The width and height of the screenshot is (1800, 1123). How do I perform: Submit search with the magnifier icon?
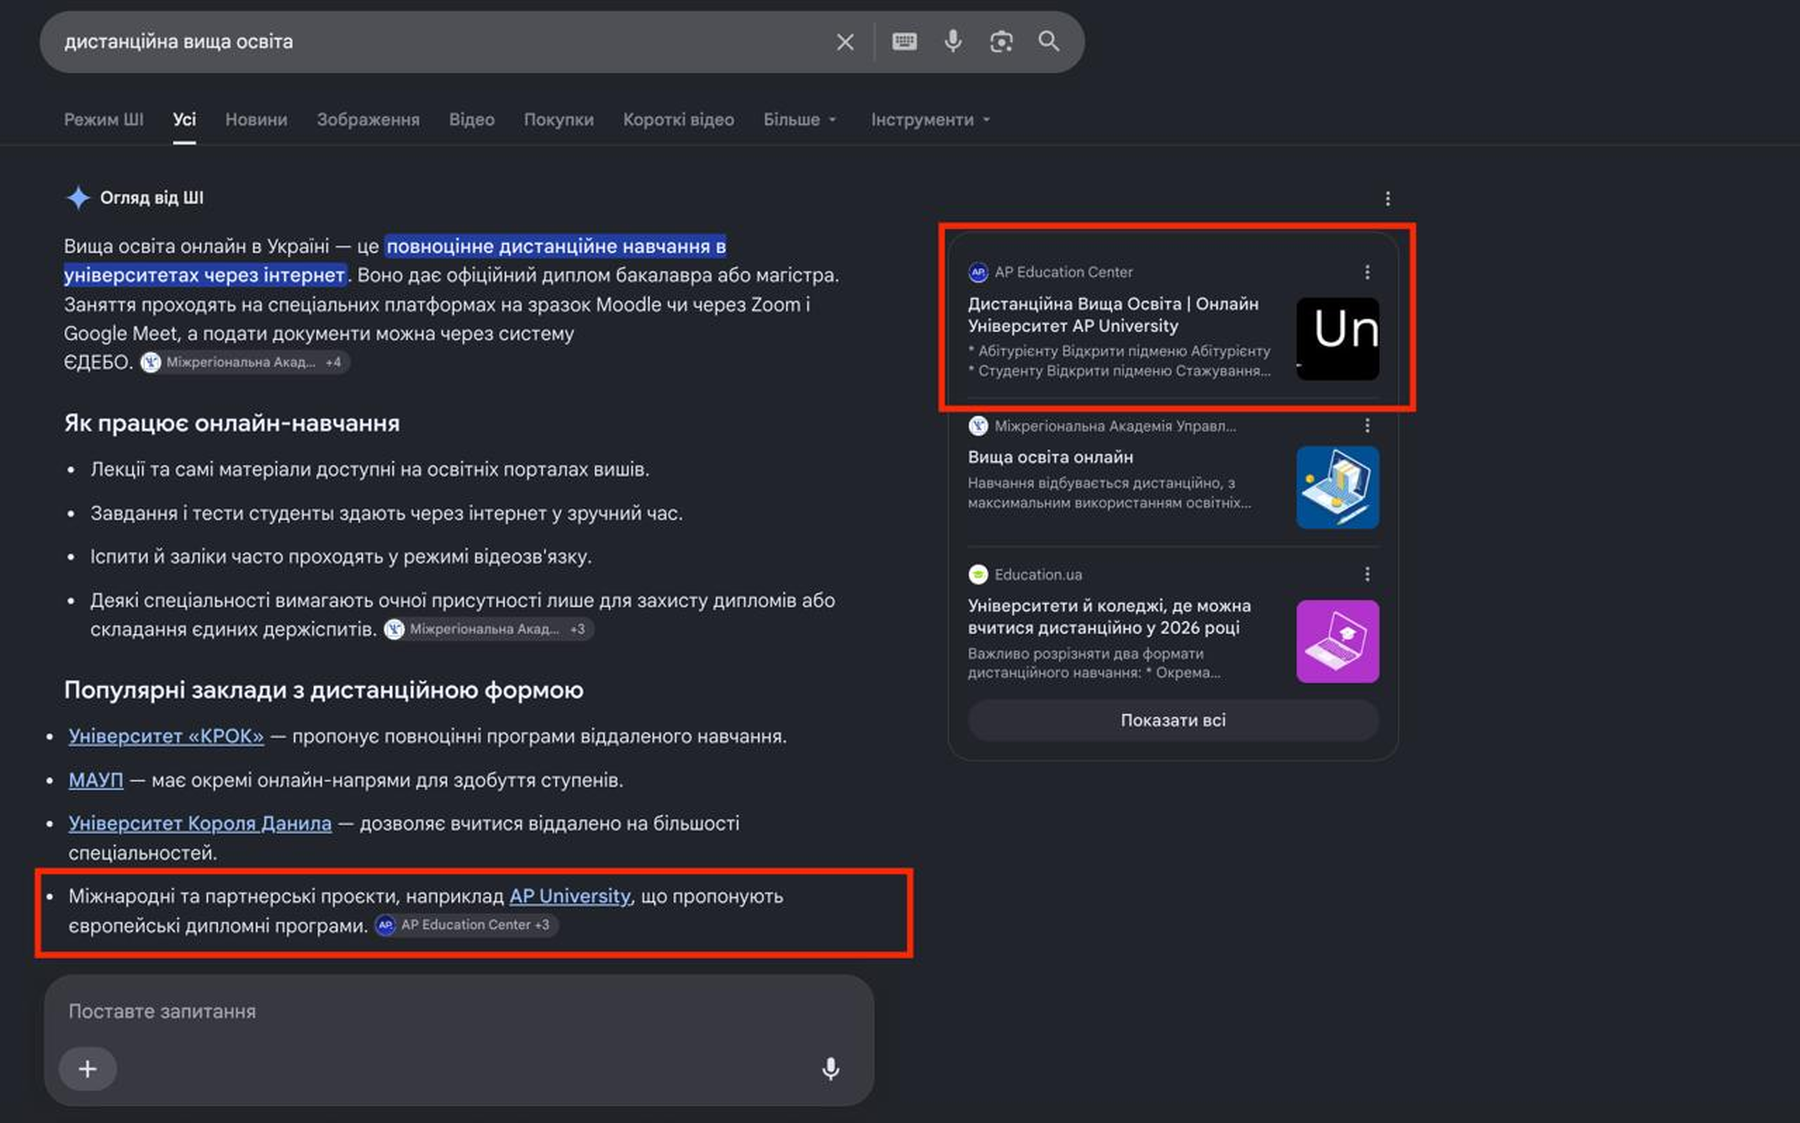1049,41
